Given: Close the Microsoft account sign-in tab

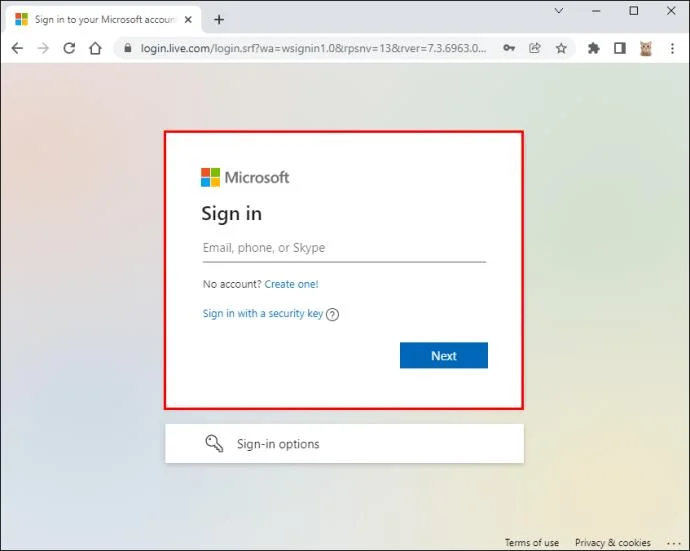Looking at the screenshot, I should point(188,19).
